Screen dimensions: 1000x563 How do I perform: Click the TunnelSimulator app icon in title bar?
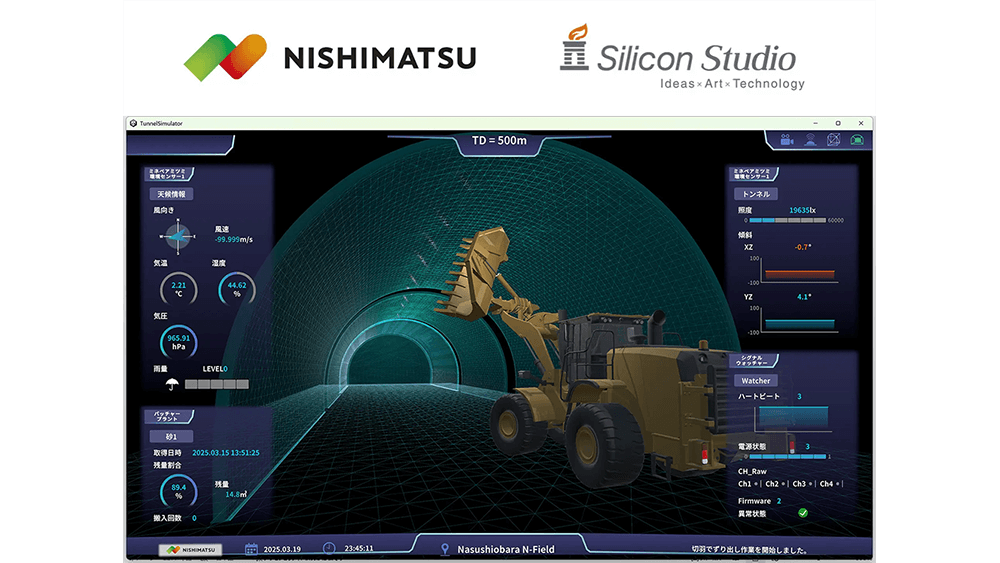coord(133,123)
